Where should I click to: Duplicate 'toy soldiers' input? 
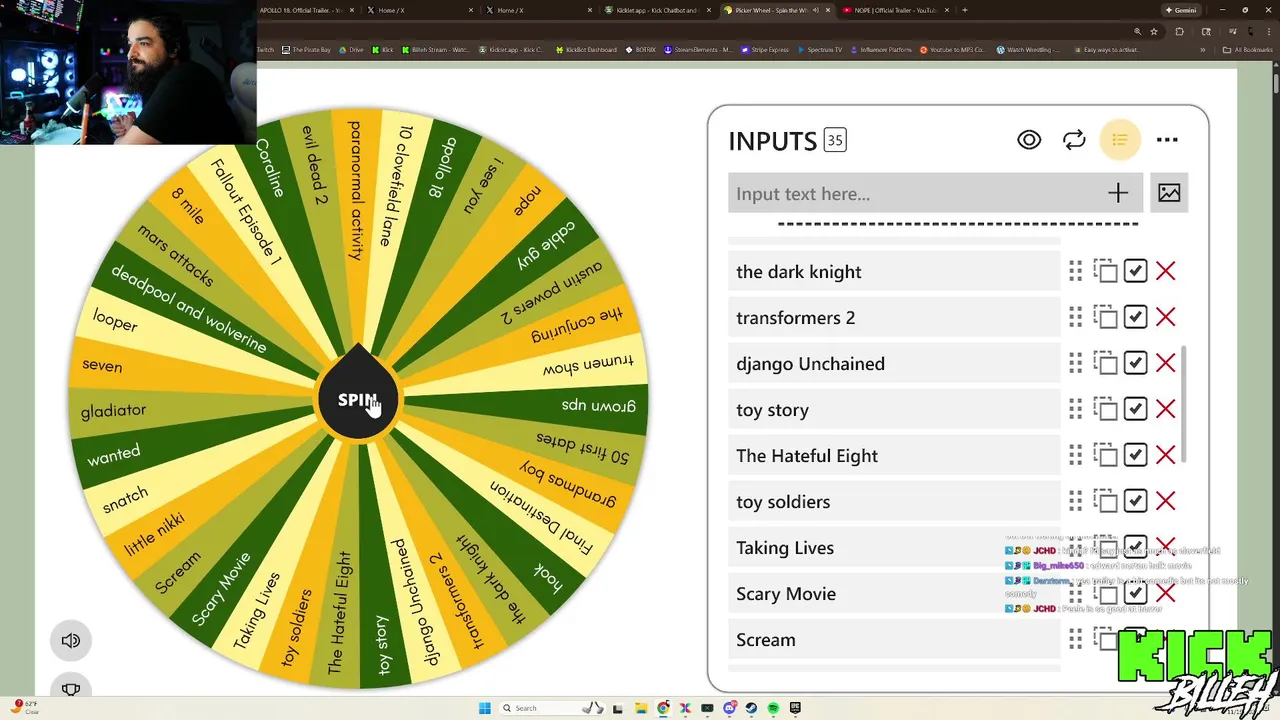(1105, 501)
